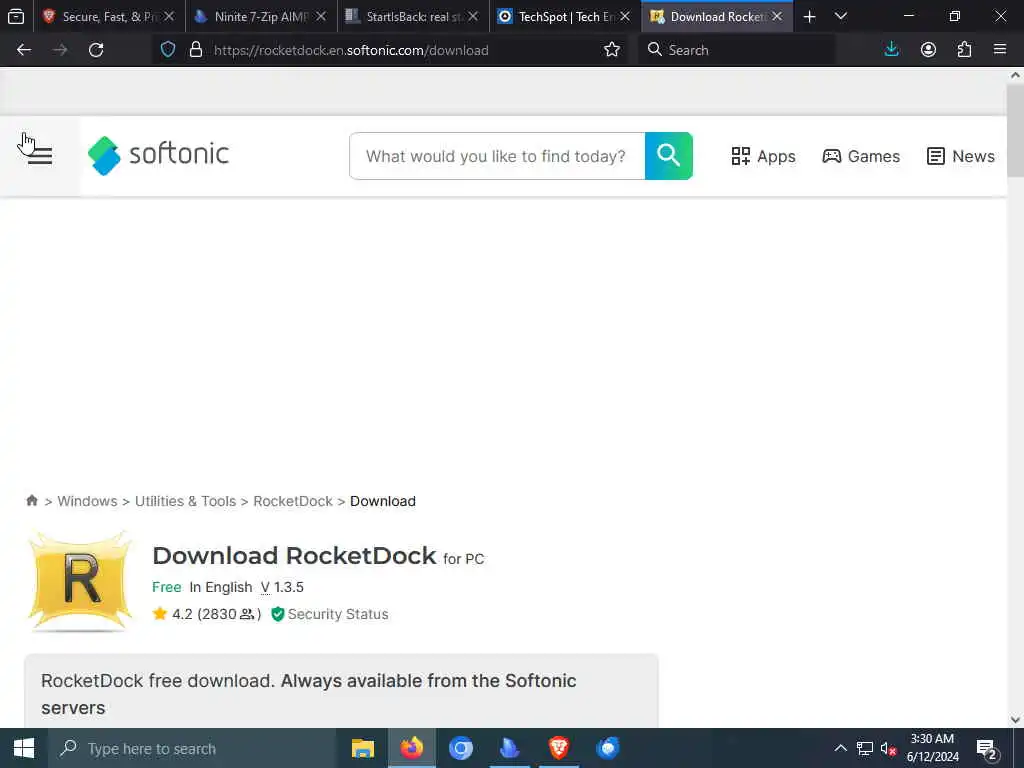The image size is (1024, 768).
Task: Open File Explorer from the taskbar
Action: 362,748
